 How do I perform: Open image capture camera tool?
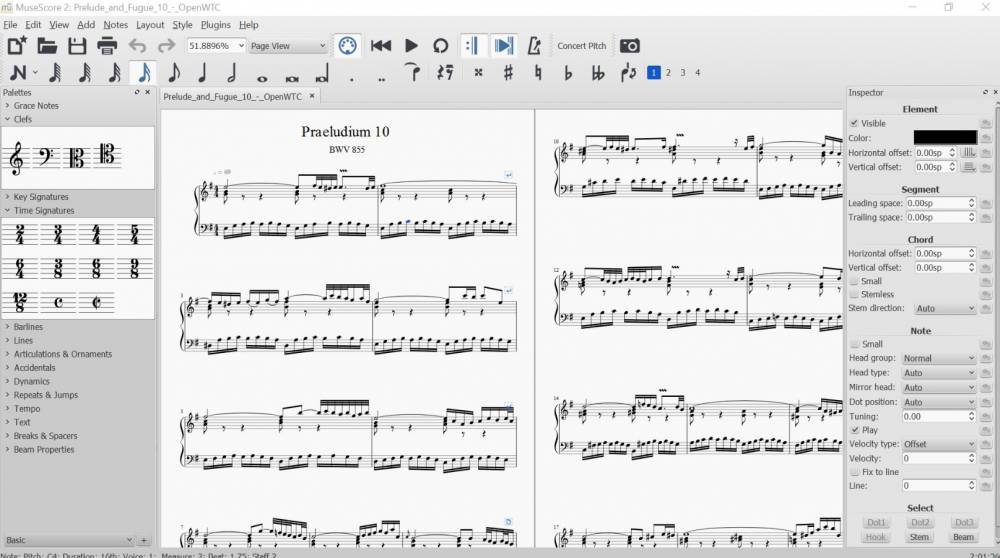point(629,46)
